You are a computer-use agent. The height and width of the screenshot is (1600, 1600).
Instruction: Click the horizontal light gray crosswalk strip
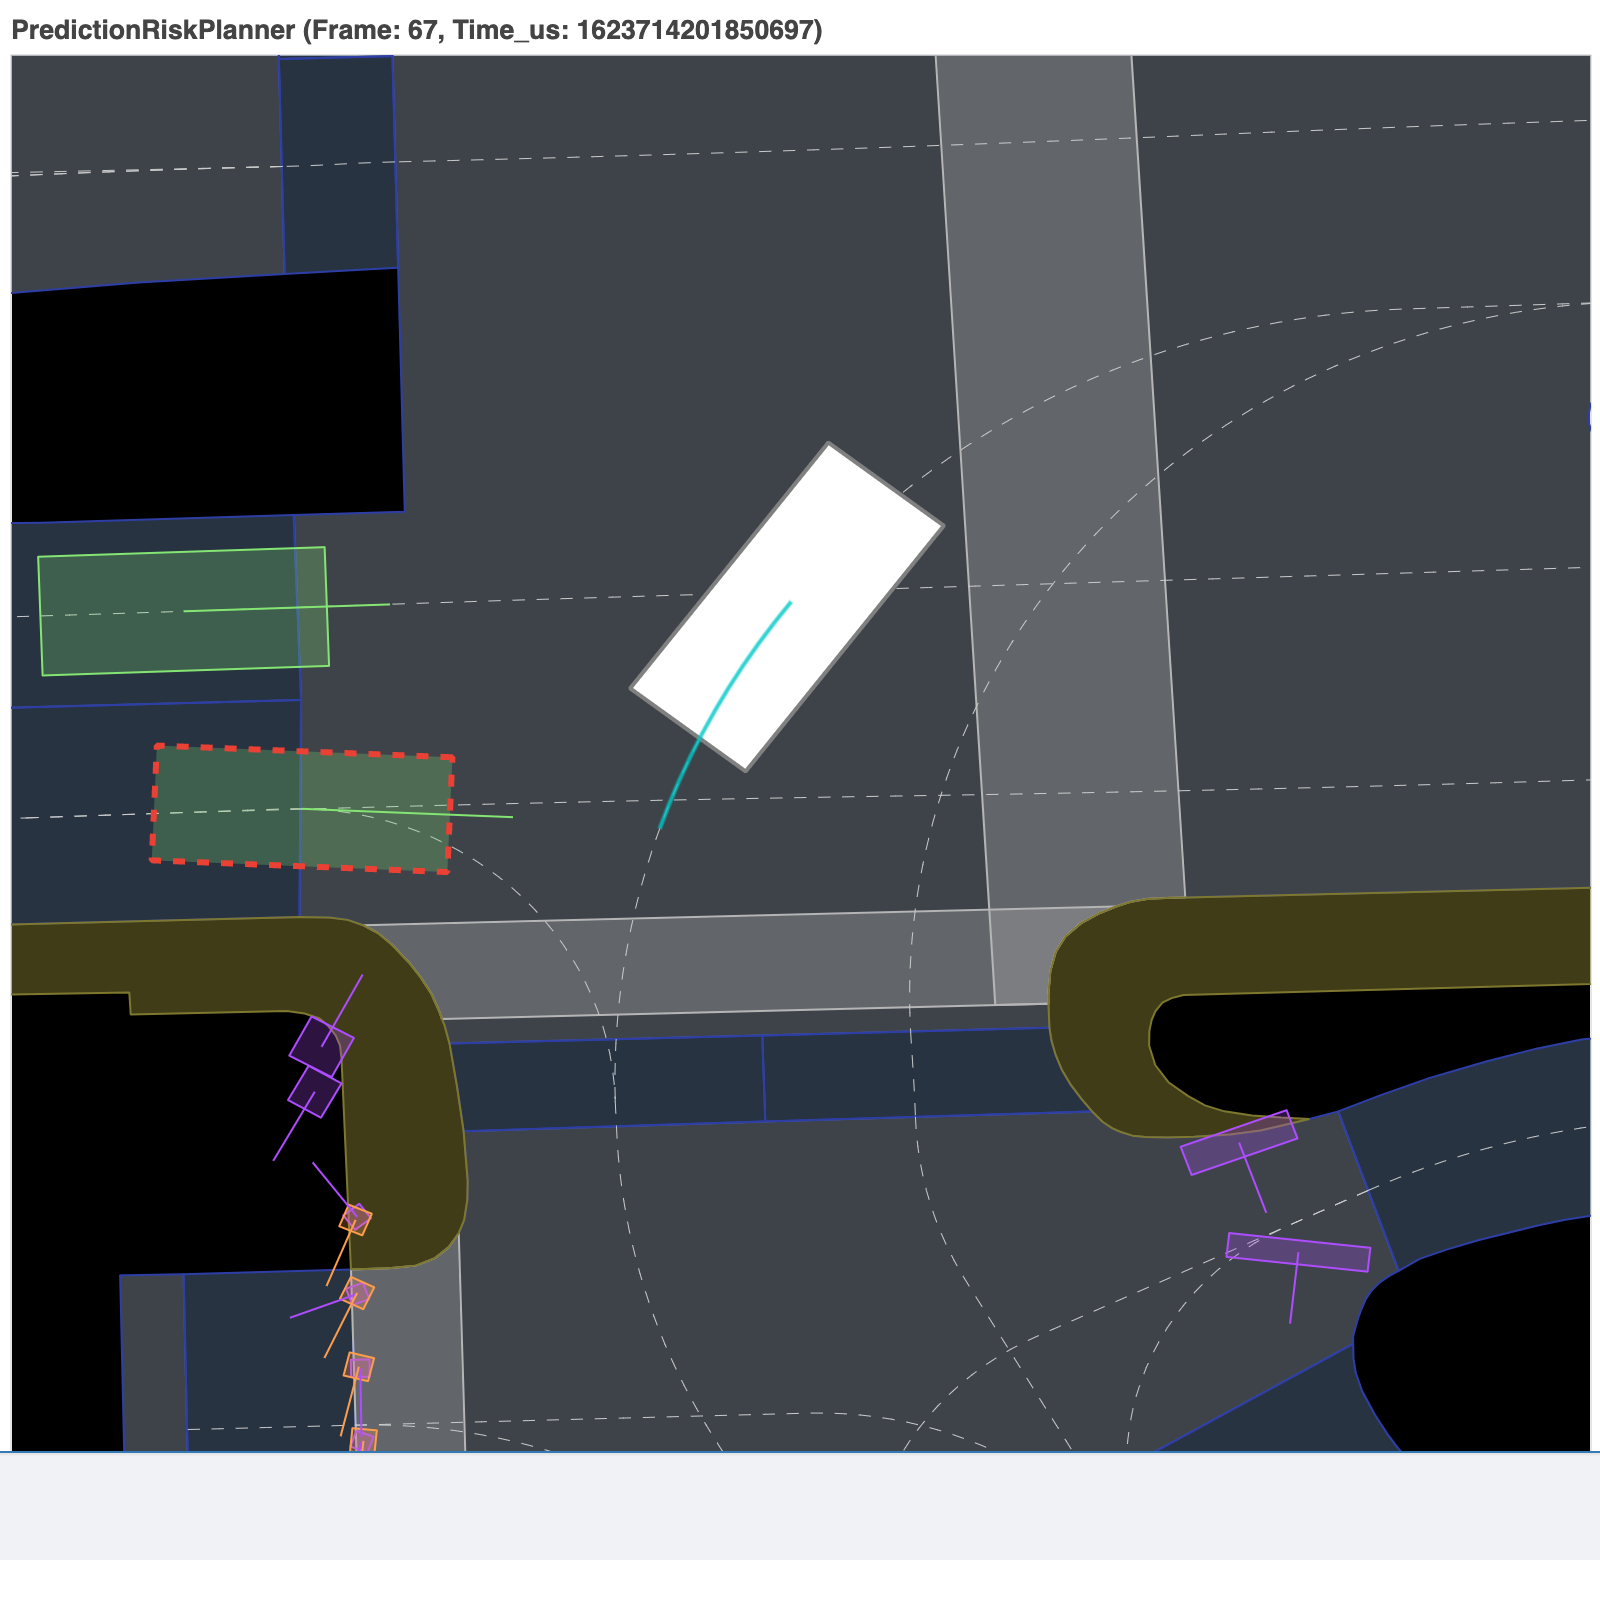700,965
